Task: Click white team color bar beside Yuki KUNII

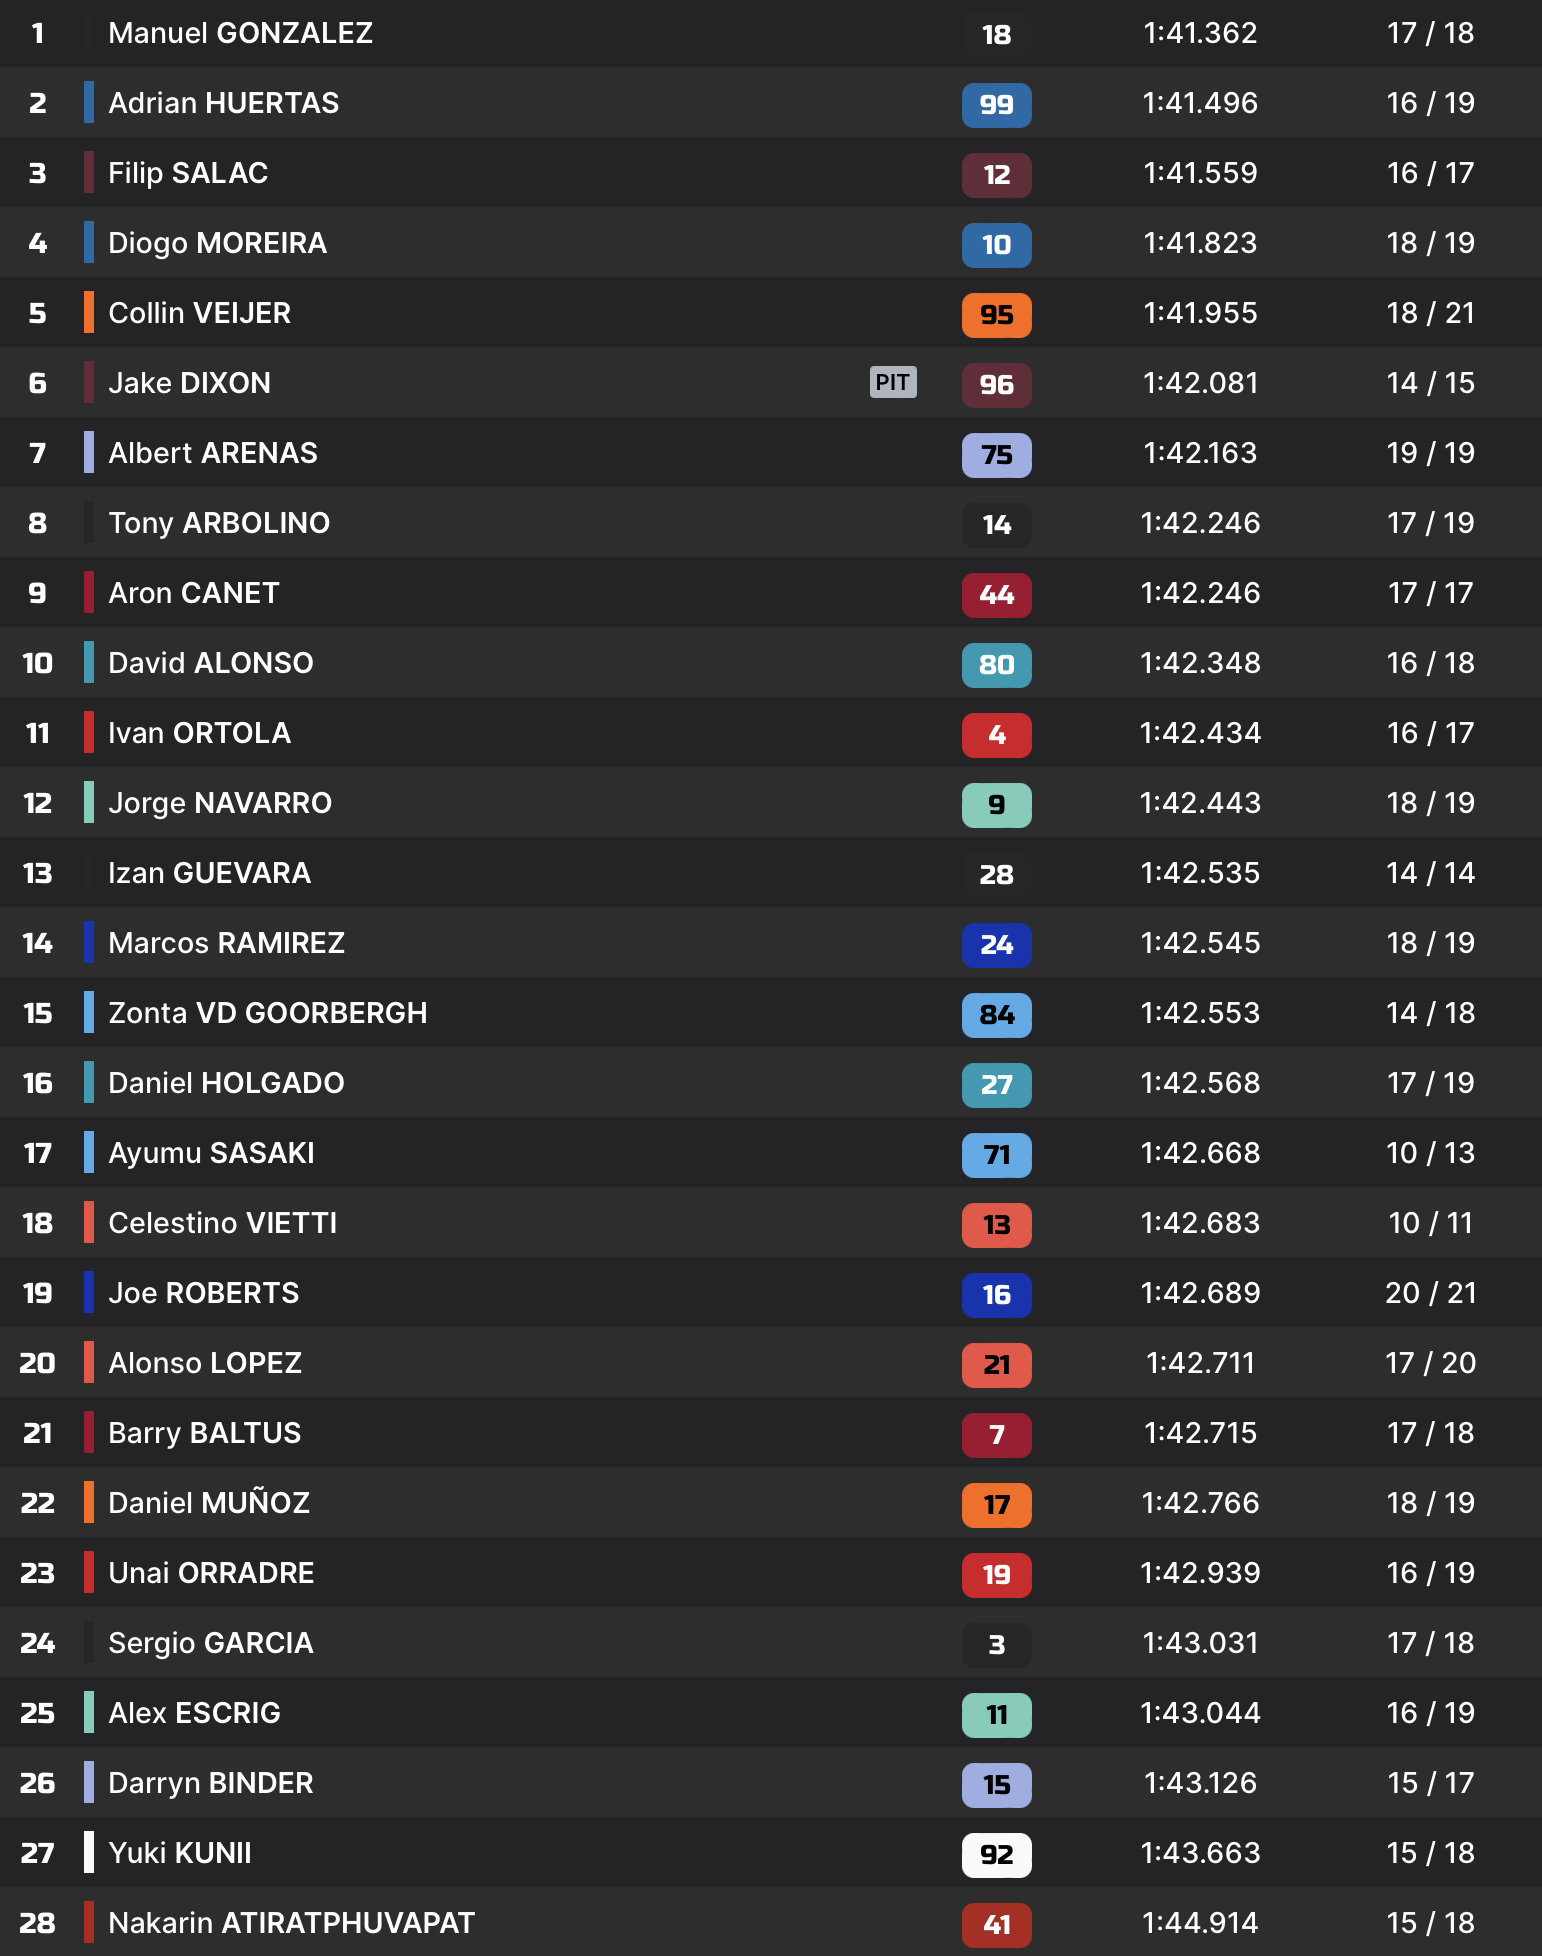Action: (89, 1852)
